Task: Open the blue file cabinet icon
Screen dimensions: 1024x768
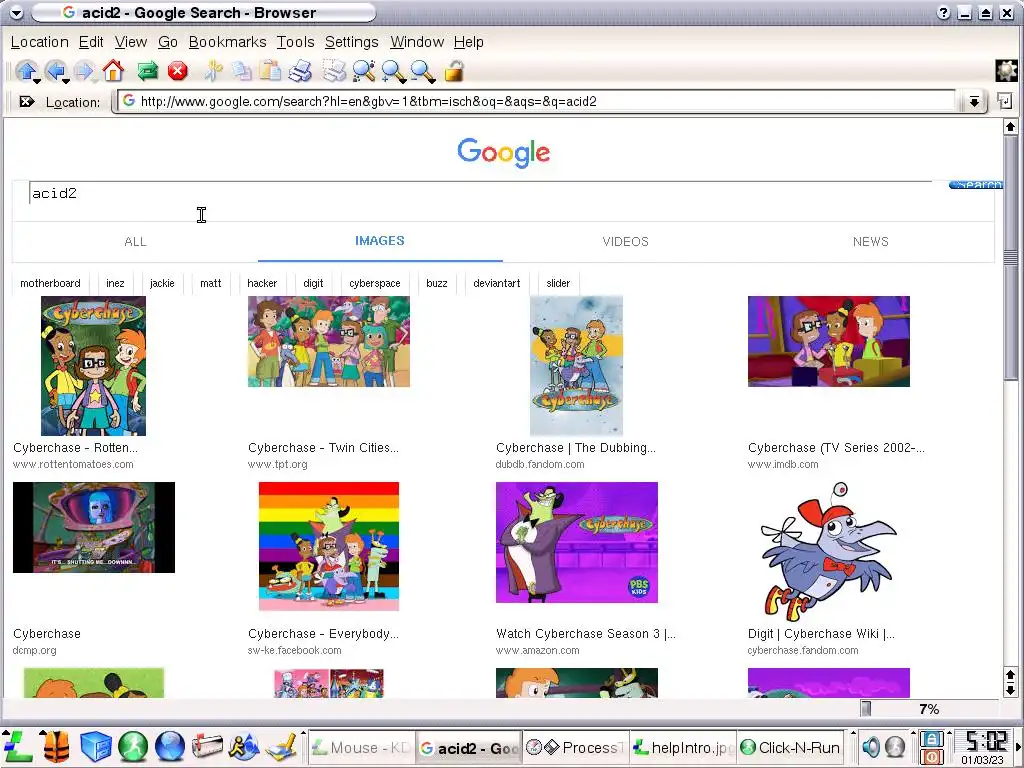Action: click(96, 746)
